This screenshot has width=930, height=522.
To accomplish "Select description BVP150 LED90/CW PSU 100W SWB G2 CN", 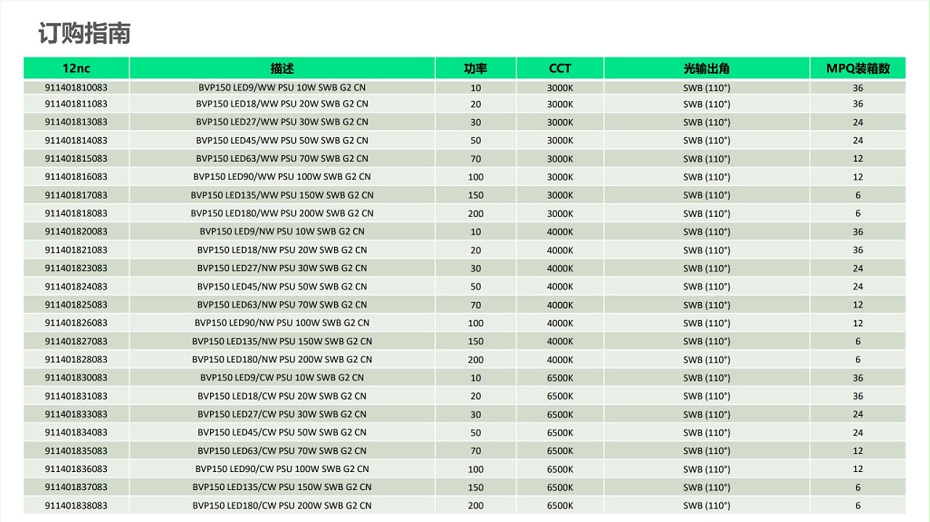I will click(x=282, y=469).
